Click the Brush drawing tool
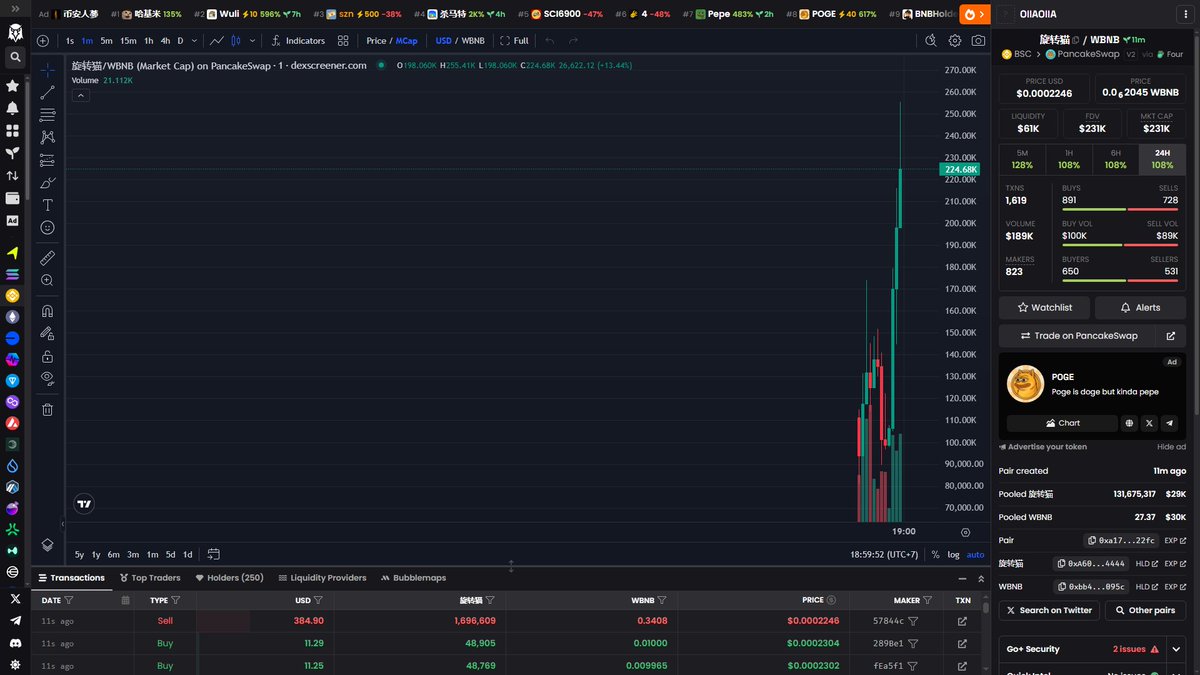Image resolution: width=1200 pixels, height=675 pixels. point(47,183)
